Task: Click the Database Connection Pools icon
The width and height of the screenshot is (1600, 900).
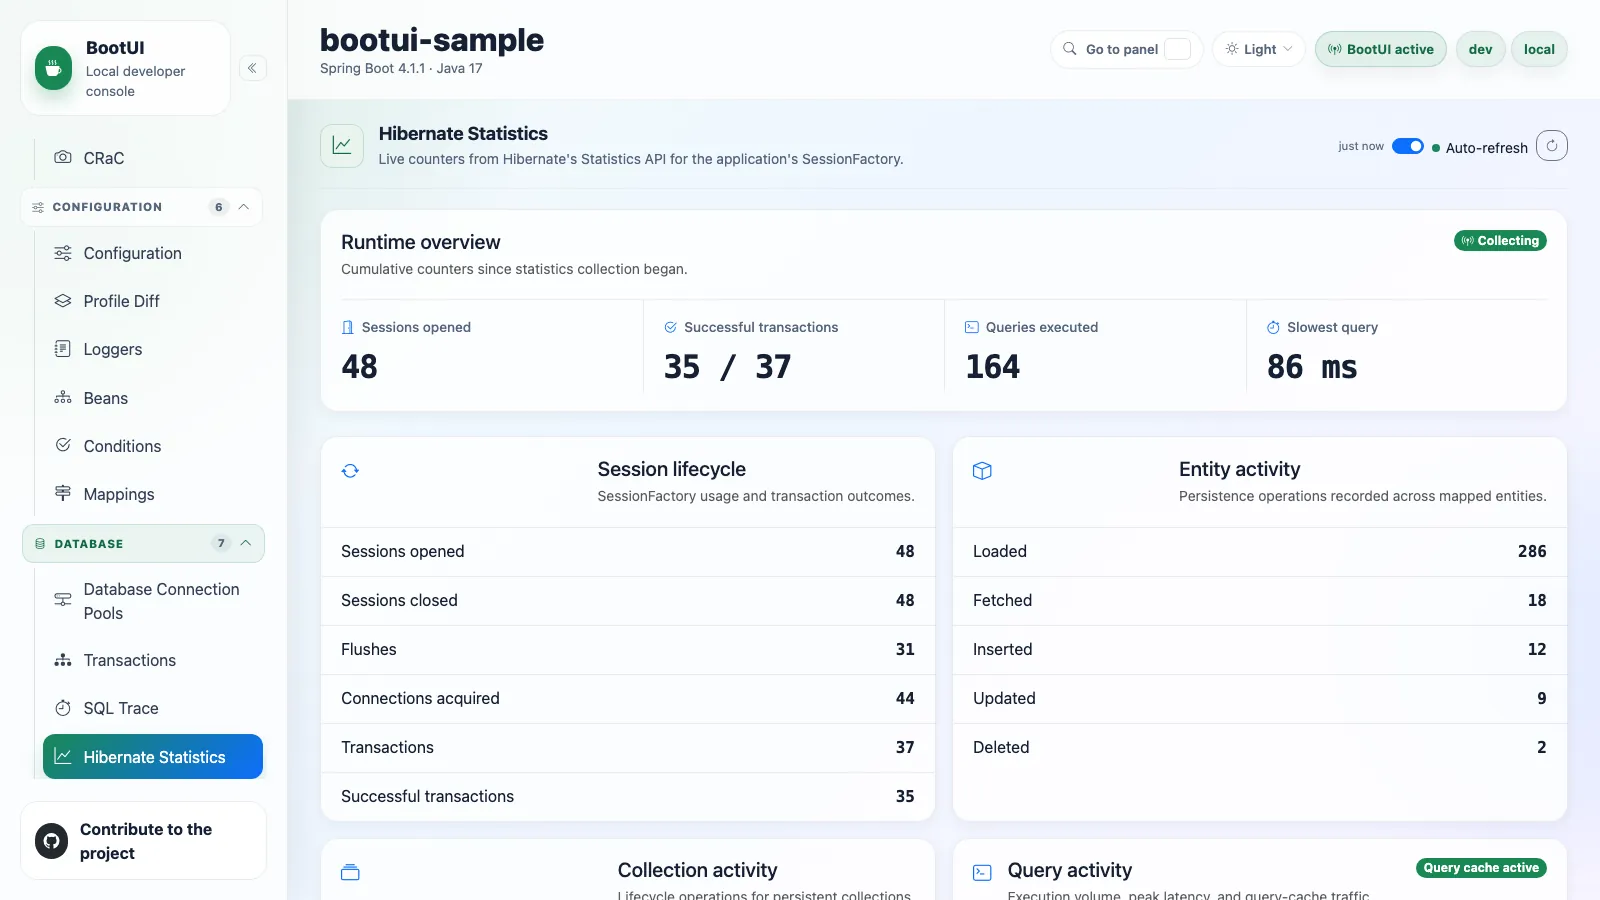Action: 63,600
